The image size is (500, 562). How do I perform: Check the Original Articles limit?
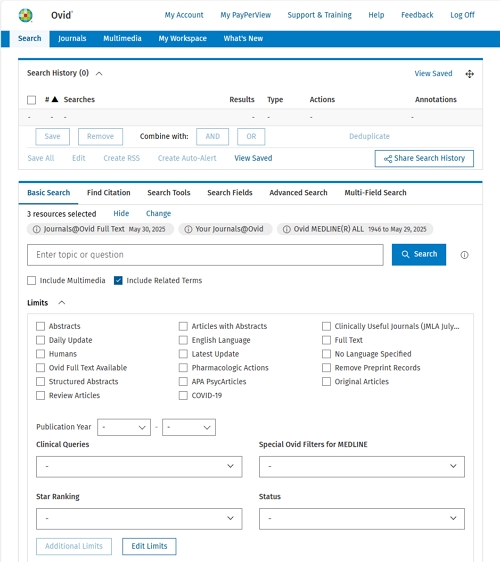point(326,381)
